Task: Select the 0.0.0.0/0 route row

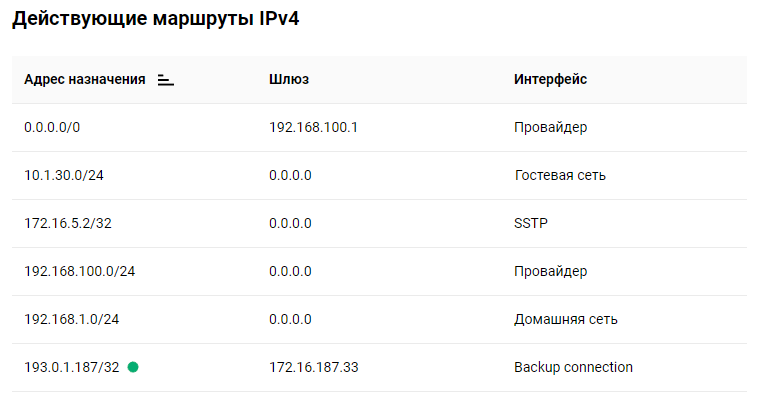Action: click(x=379, y=128)
